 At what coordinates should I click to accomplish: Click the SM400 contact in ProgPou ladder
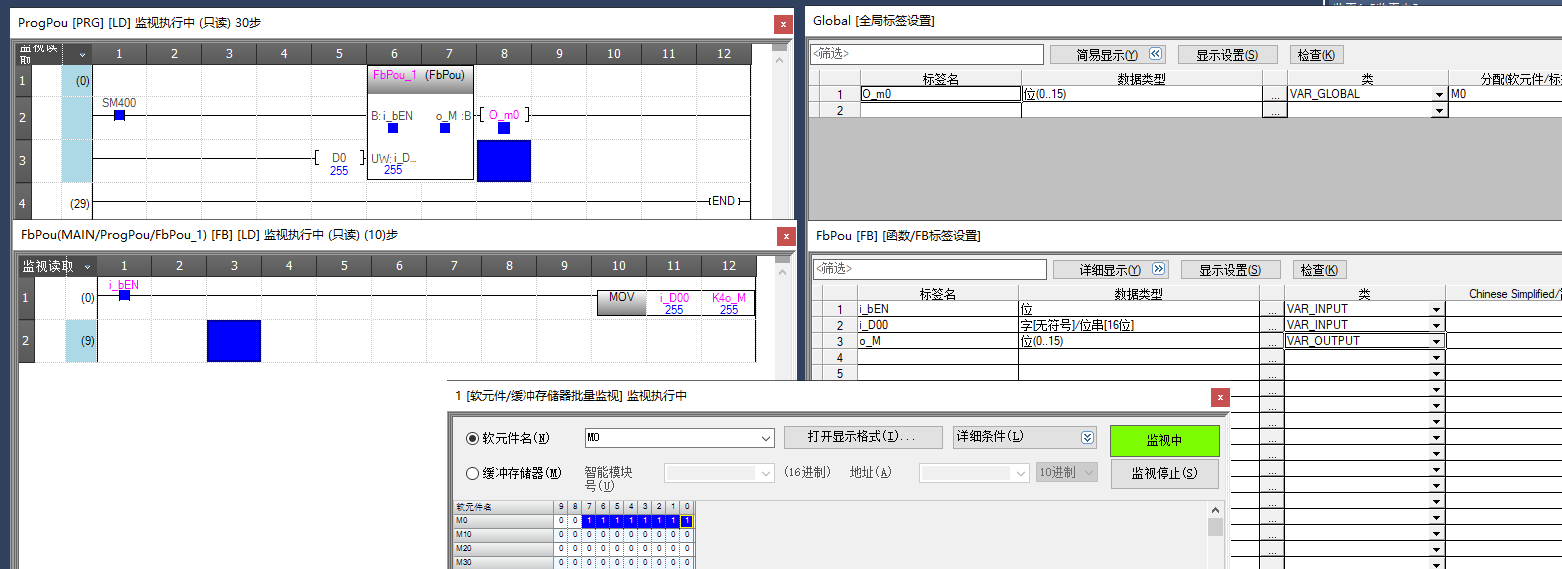119,114
